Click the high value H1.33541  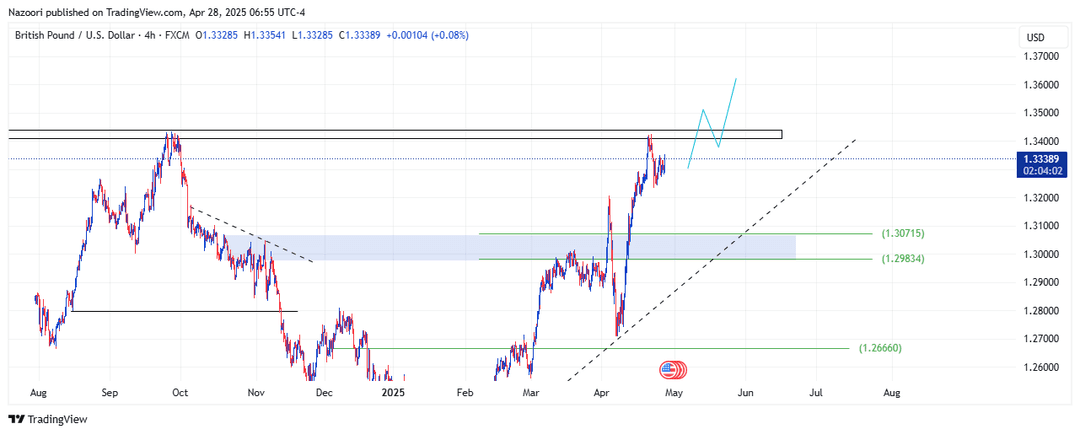pos(264,34)
